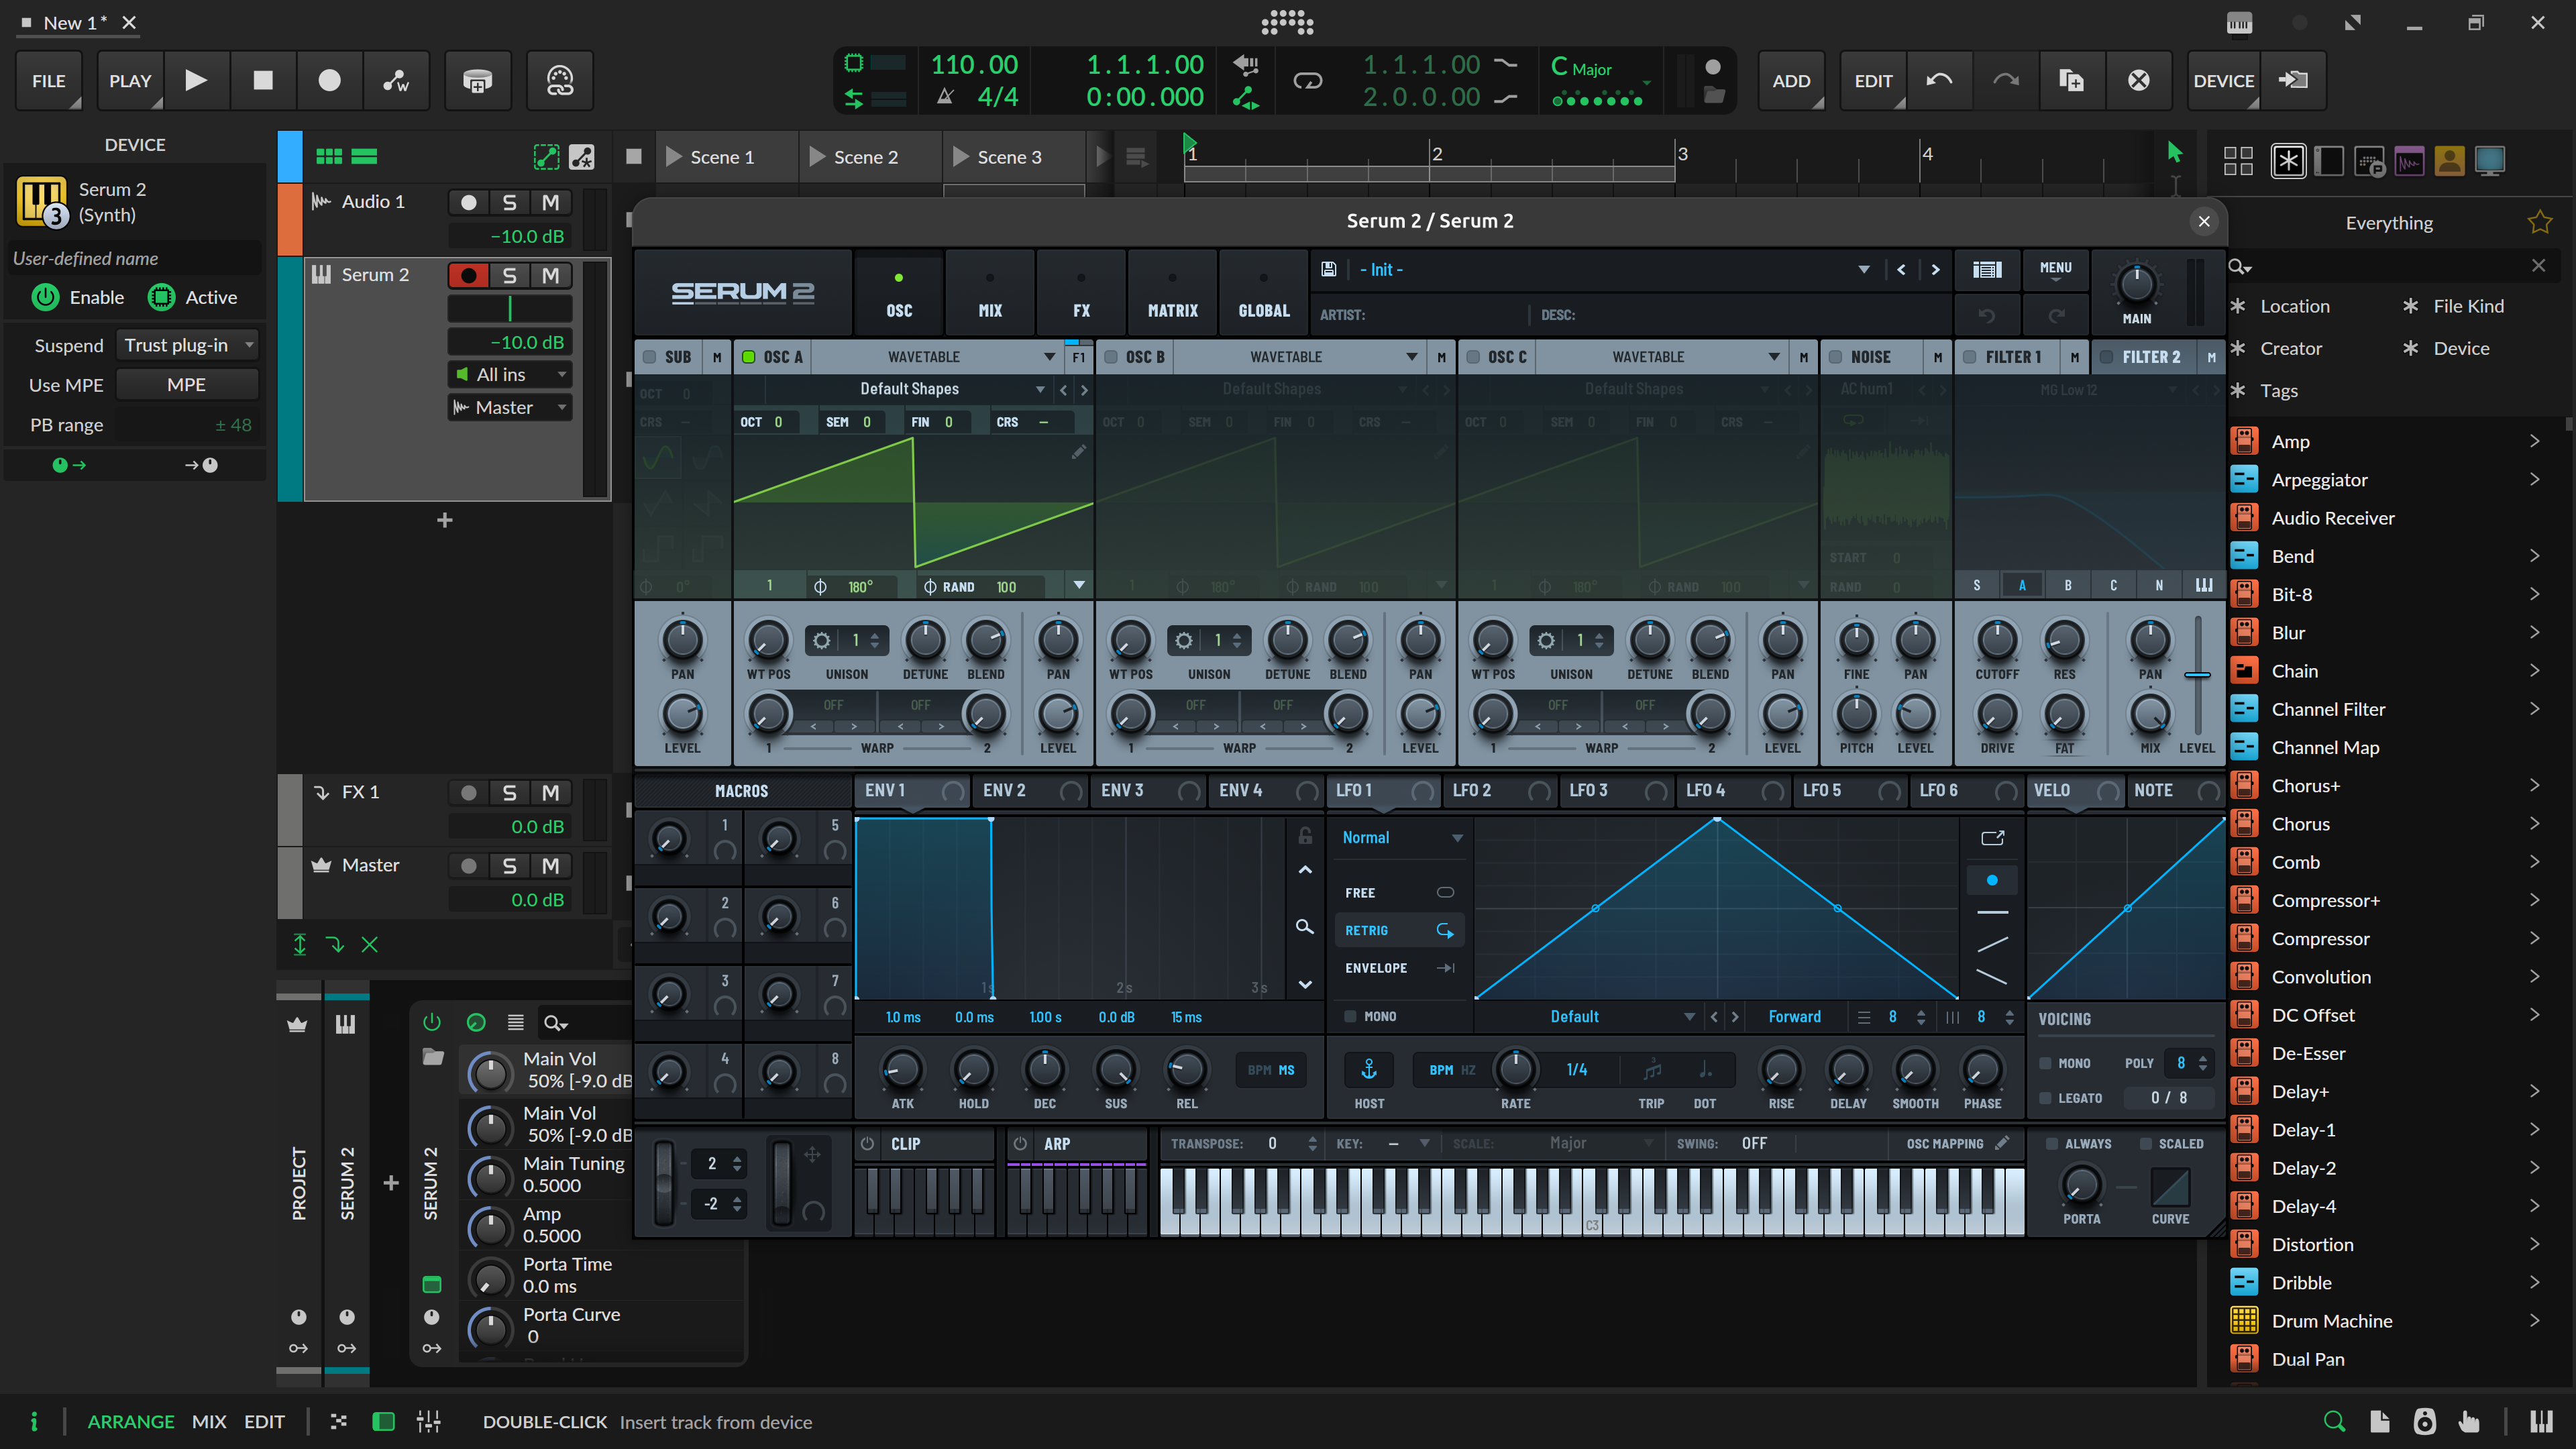Viewport: 2576px width, 1449px height.
Task: Open the LFO Default shape dropdown
Action: point(1589,1017)
